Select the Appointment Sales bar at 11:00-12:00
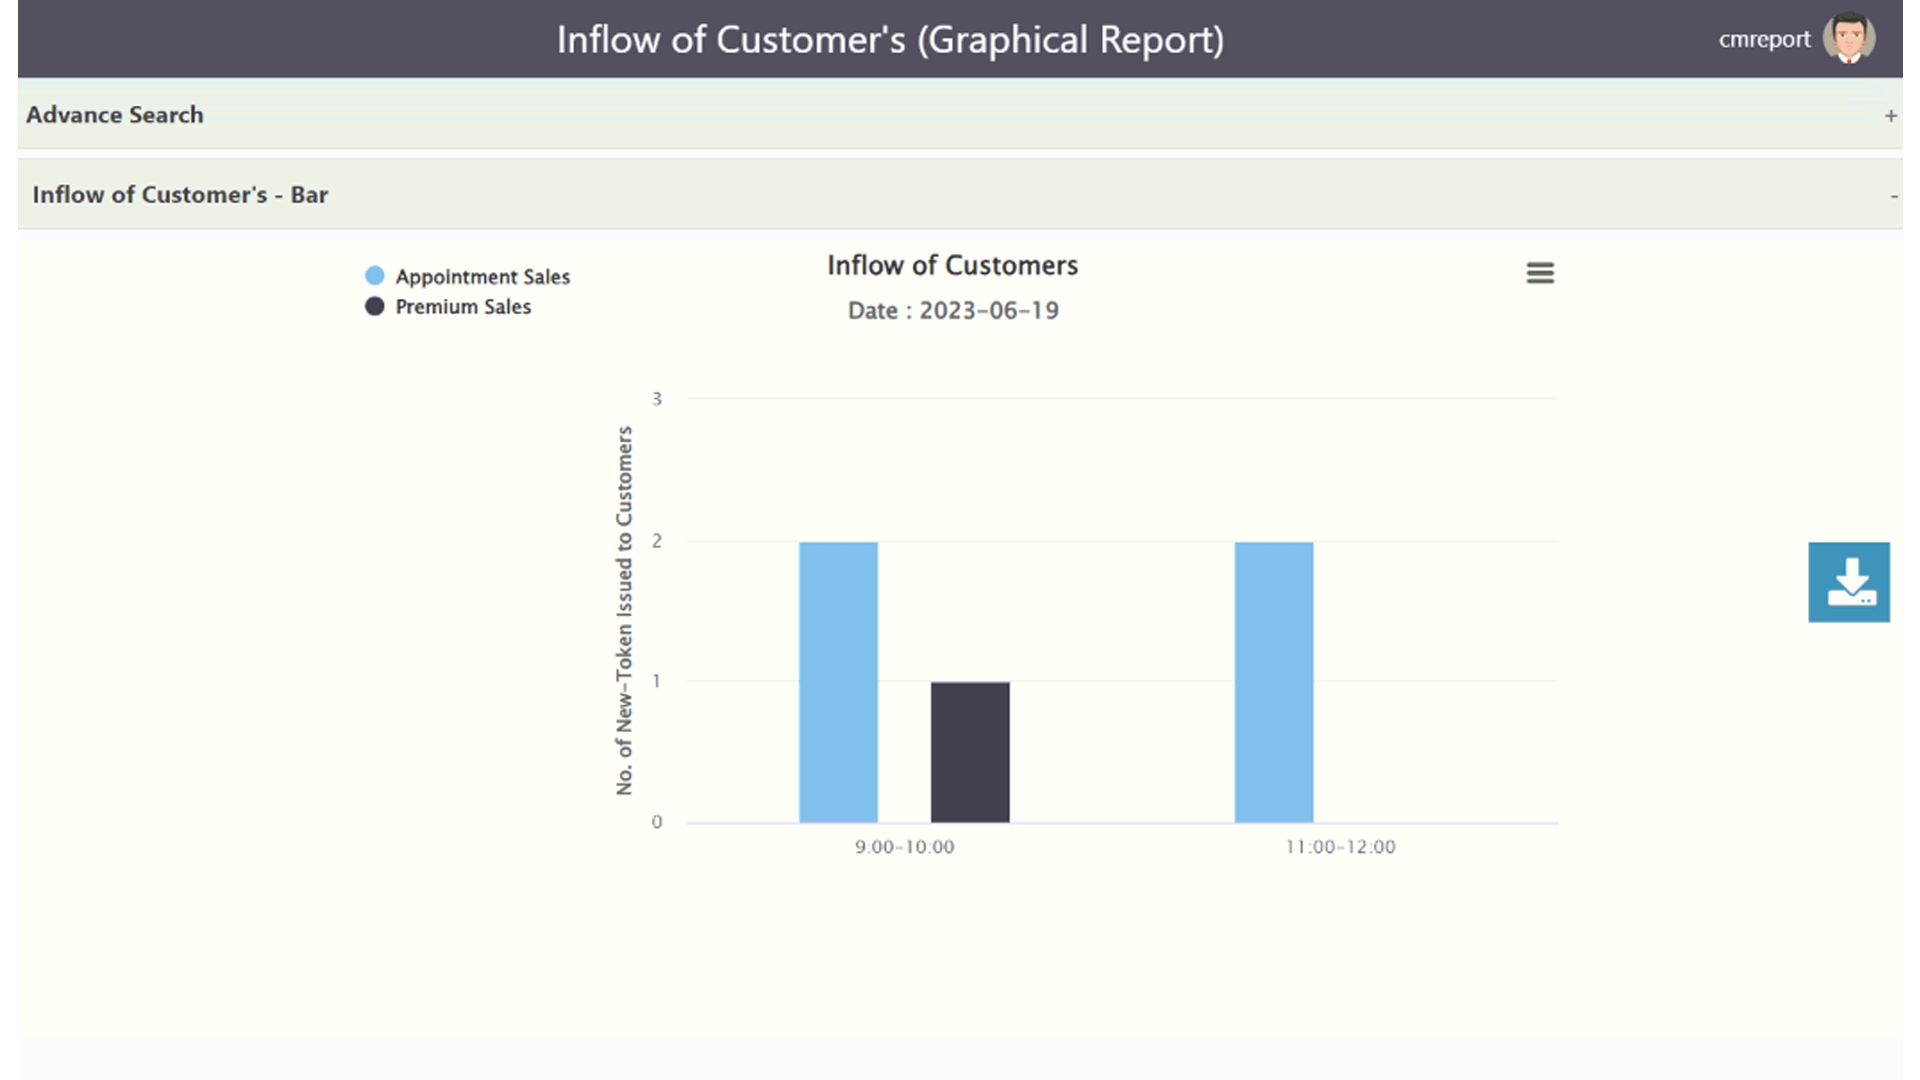1920x1080 pixels. pos(1273,682)
